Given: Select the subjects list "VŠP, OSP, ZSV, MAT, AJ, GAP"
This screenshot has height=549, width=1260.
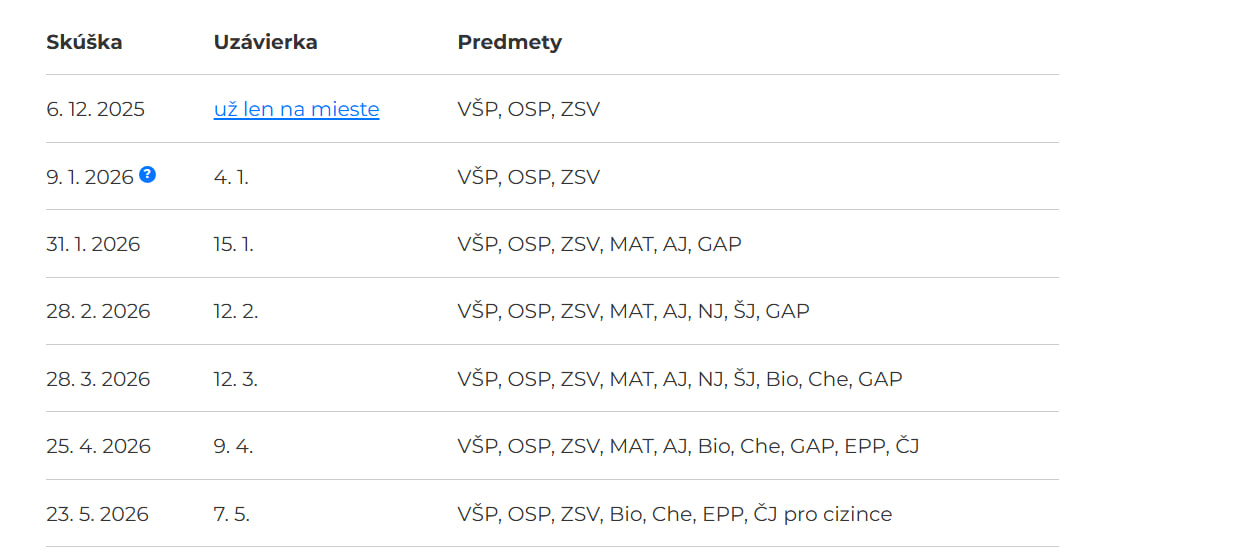Looking at the screenshot, I should 599,244.
